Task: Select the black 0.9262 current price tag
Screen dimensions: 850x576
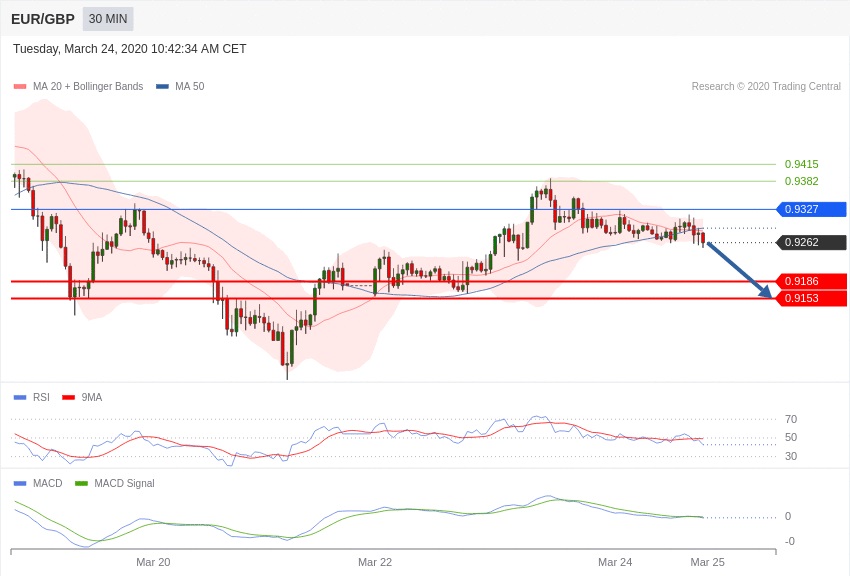Action: coord(811,242)
